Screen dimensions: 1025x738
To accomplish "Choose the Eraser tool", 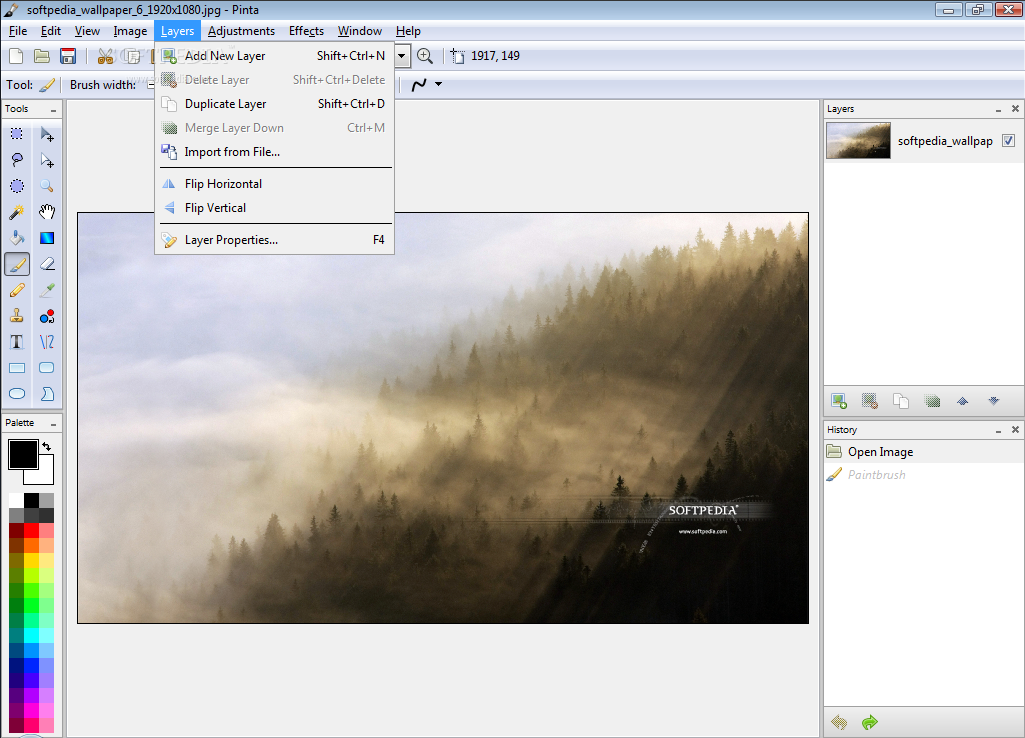I will (47, 264).
